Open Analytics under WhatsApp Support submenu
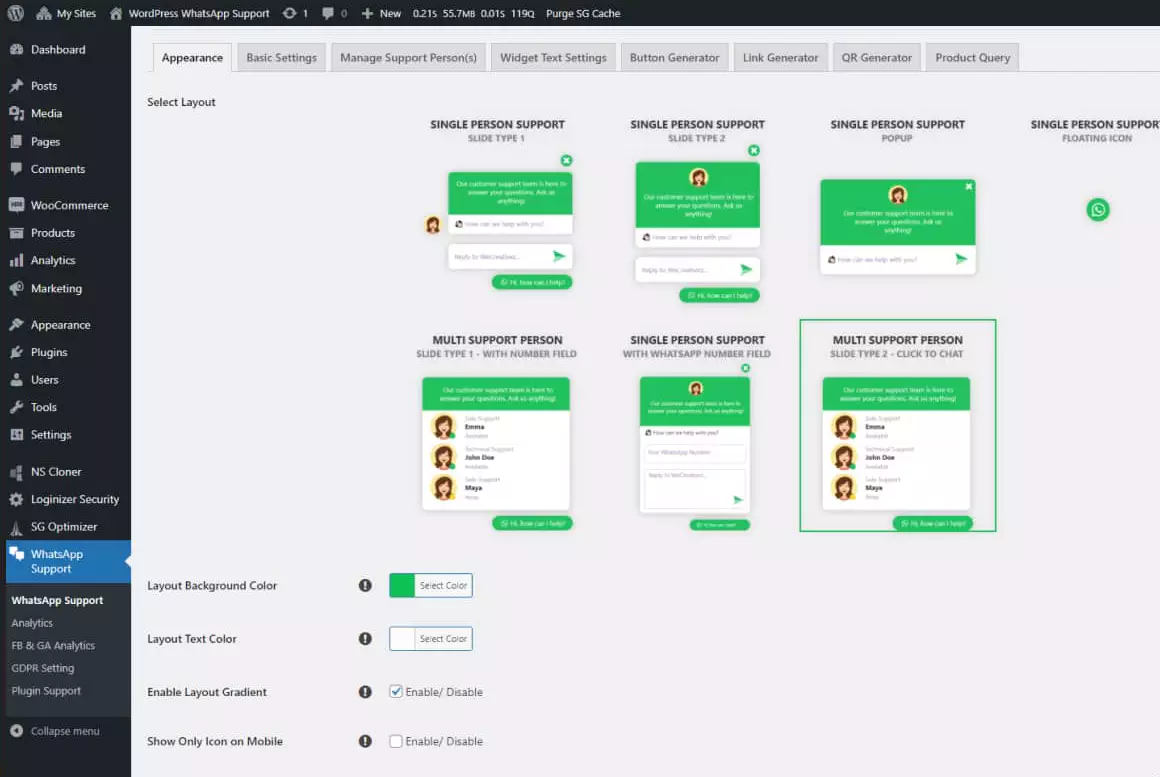Viewport: 1160px width, 777px height. 32,623
